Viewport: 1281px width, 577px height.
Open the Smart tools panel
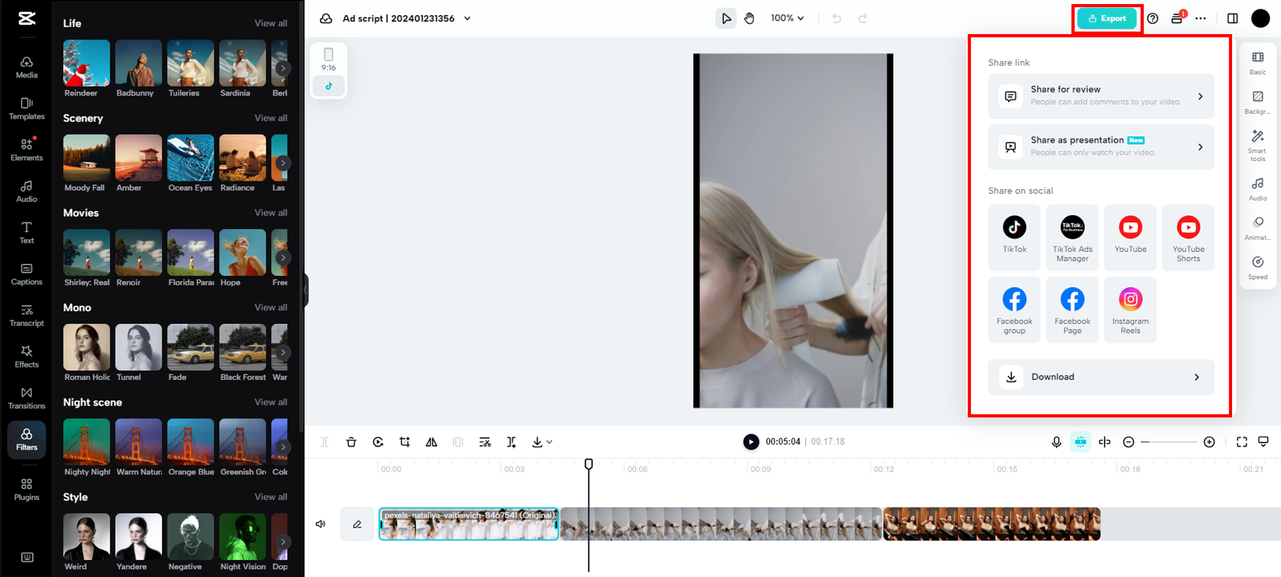pyautogui.click(x=1258, y=146)
